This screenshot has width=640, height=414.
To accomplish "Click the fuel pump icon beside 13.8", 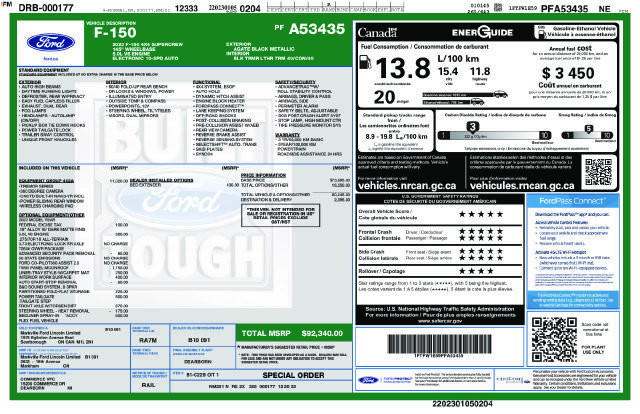I will point(365,62).
